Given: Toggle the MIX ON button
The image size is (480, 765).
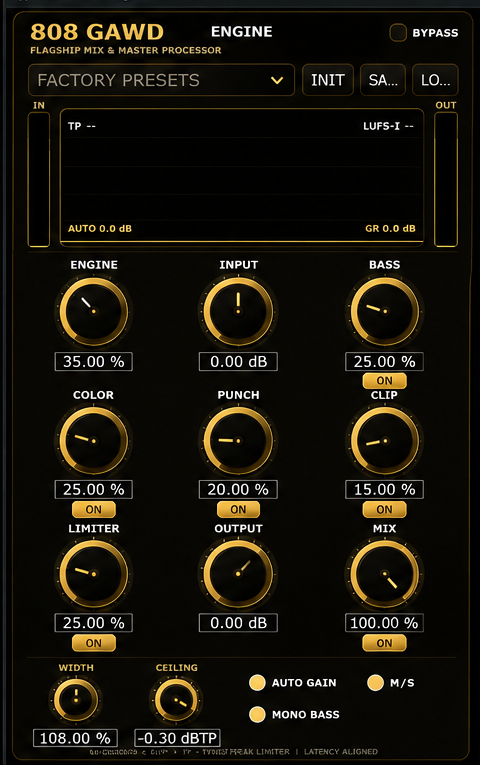Looking at the screenshot, I should 384,643.
